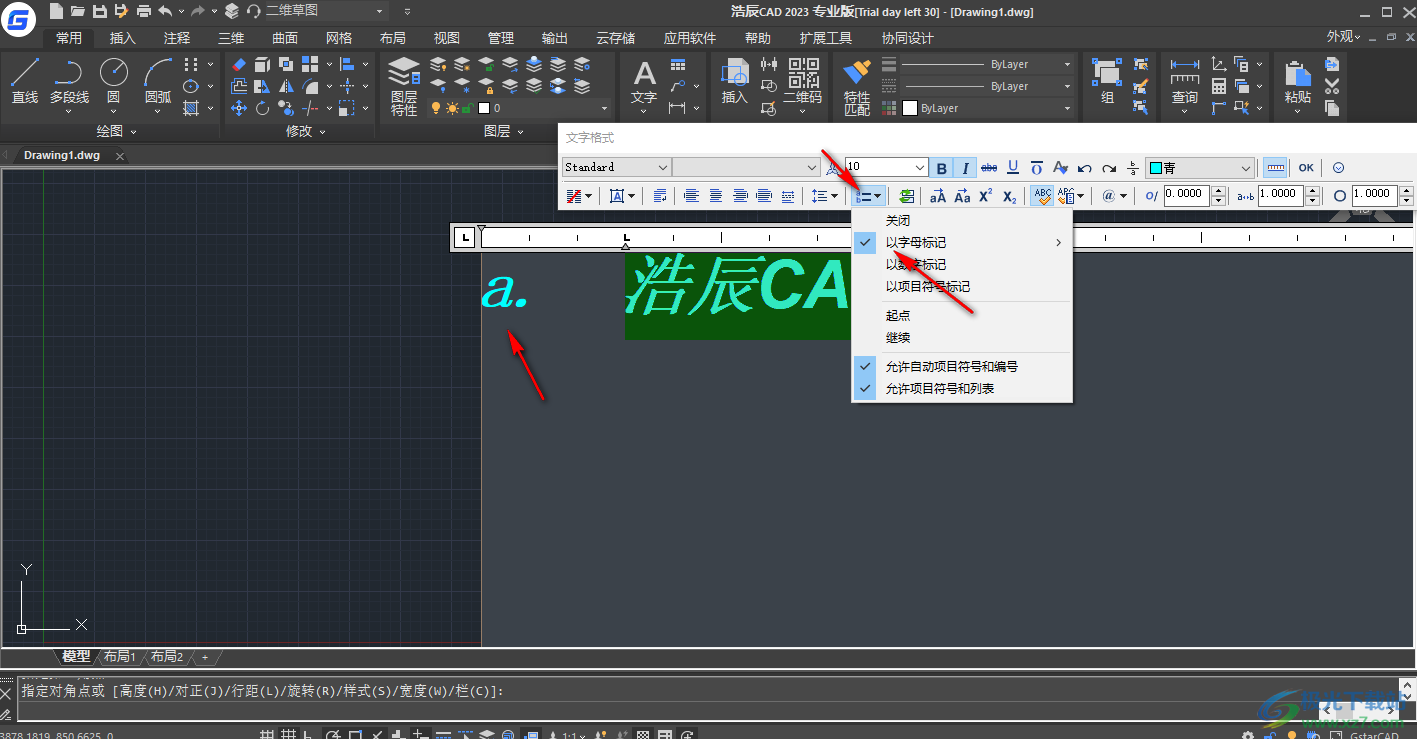Click the superscript X² icon

(x=986, y=196)
